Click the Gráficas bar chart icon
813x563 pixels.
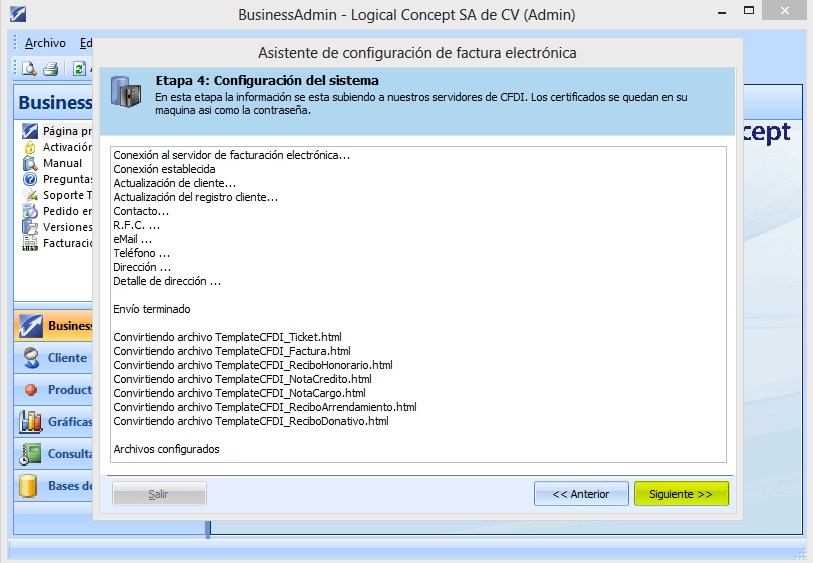tap(30, 422)
